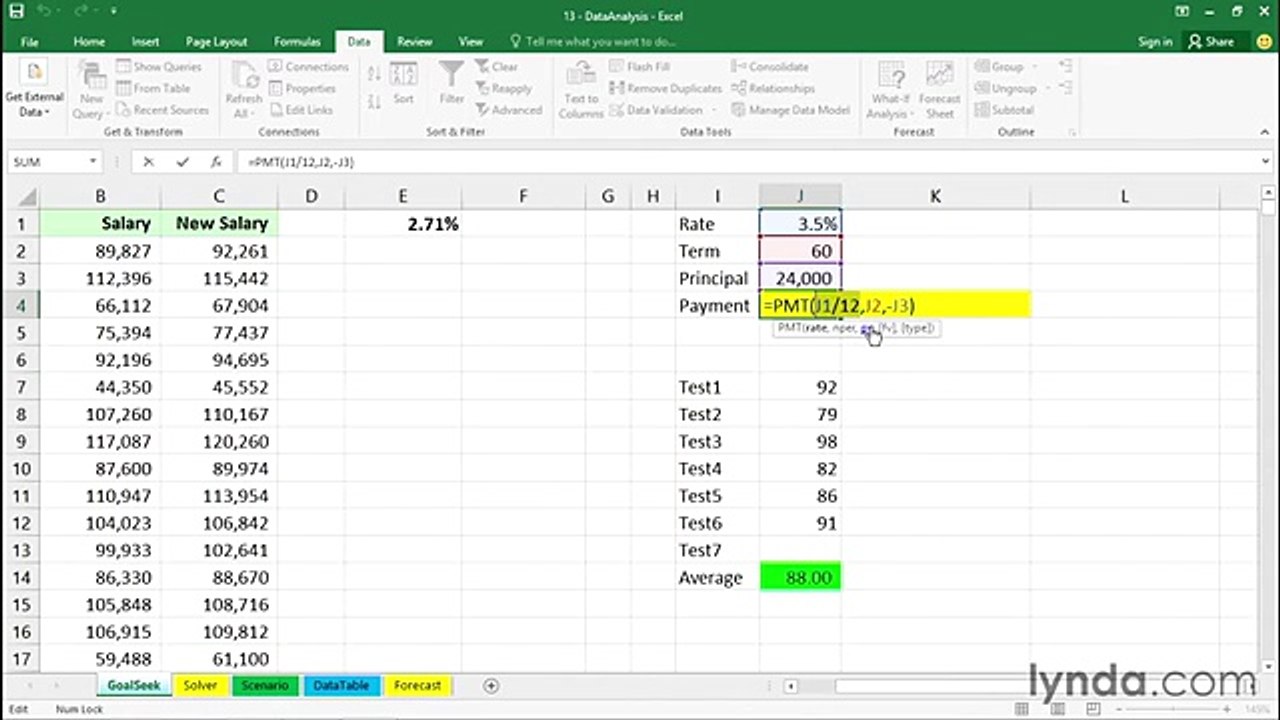The image size is (1280, 720).
Task: Open the Review ribbon tab
Action: click(414, 42)
